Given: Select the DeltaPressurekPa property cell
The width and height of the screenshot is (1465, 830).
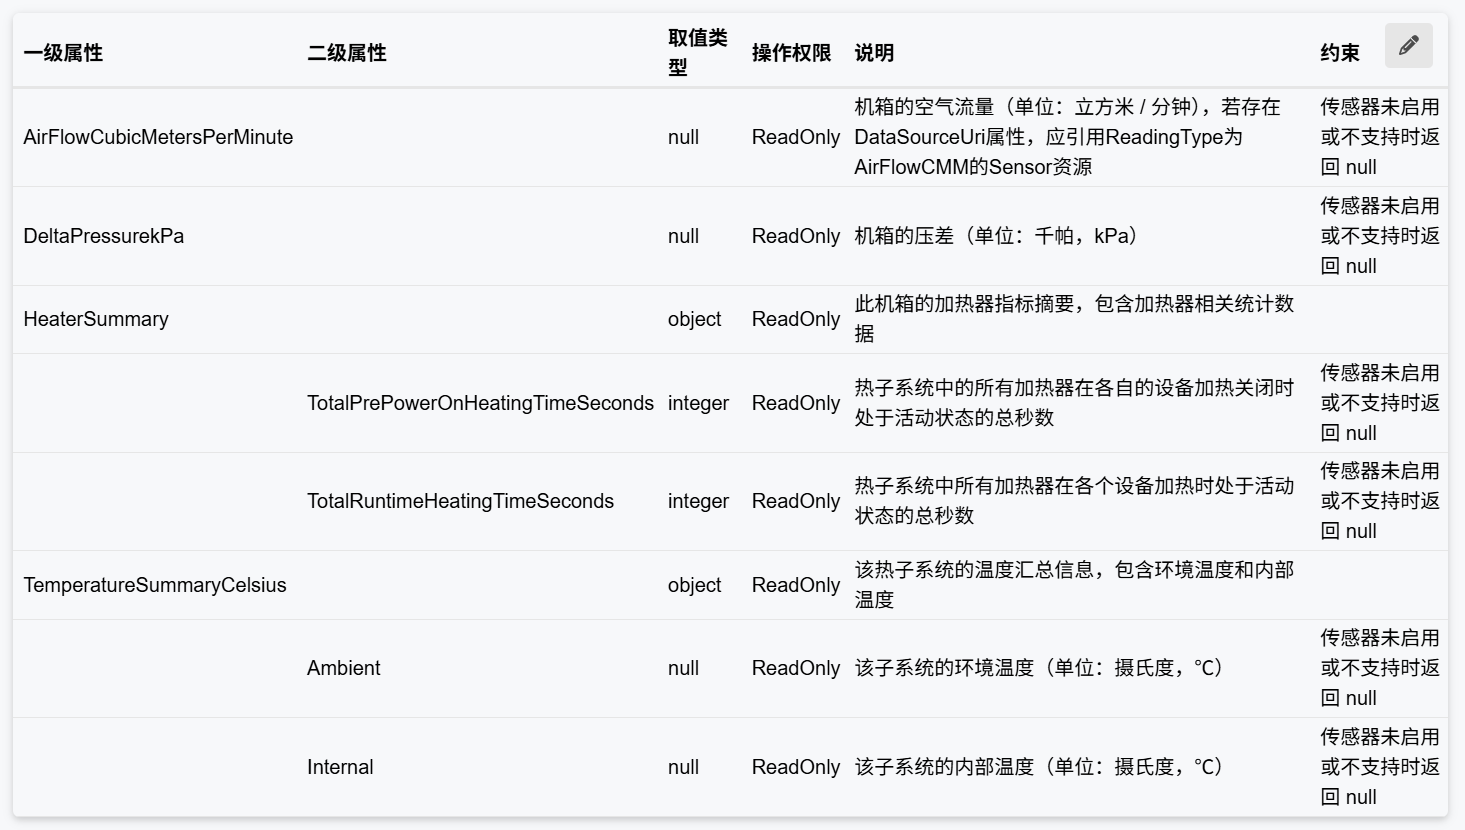Looking at the screenshot, I should tap(104, 236).
